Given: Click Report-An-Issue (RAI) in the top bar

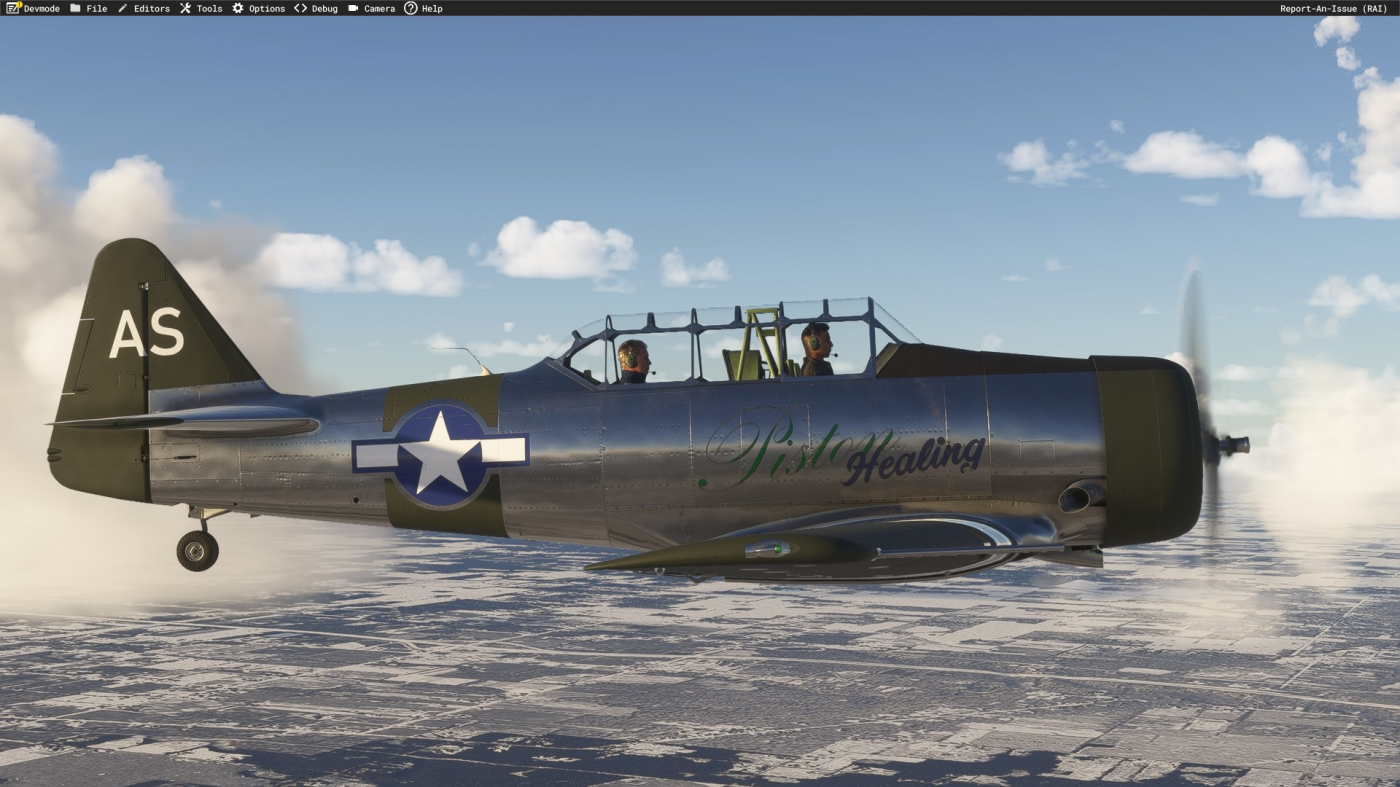Looking at the screenshot, I should click(1333, 8).
